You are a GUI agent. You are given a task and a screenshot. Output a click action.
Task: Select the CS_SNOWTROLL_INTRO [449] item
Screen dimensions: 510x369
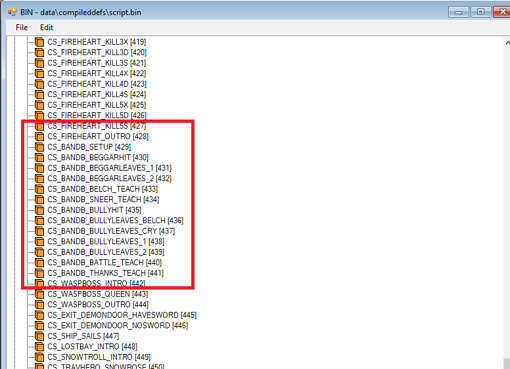[x=99, y=357]
